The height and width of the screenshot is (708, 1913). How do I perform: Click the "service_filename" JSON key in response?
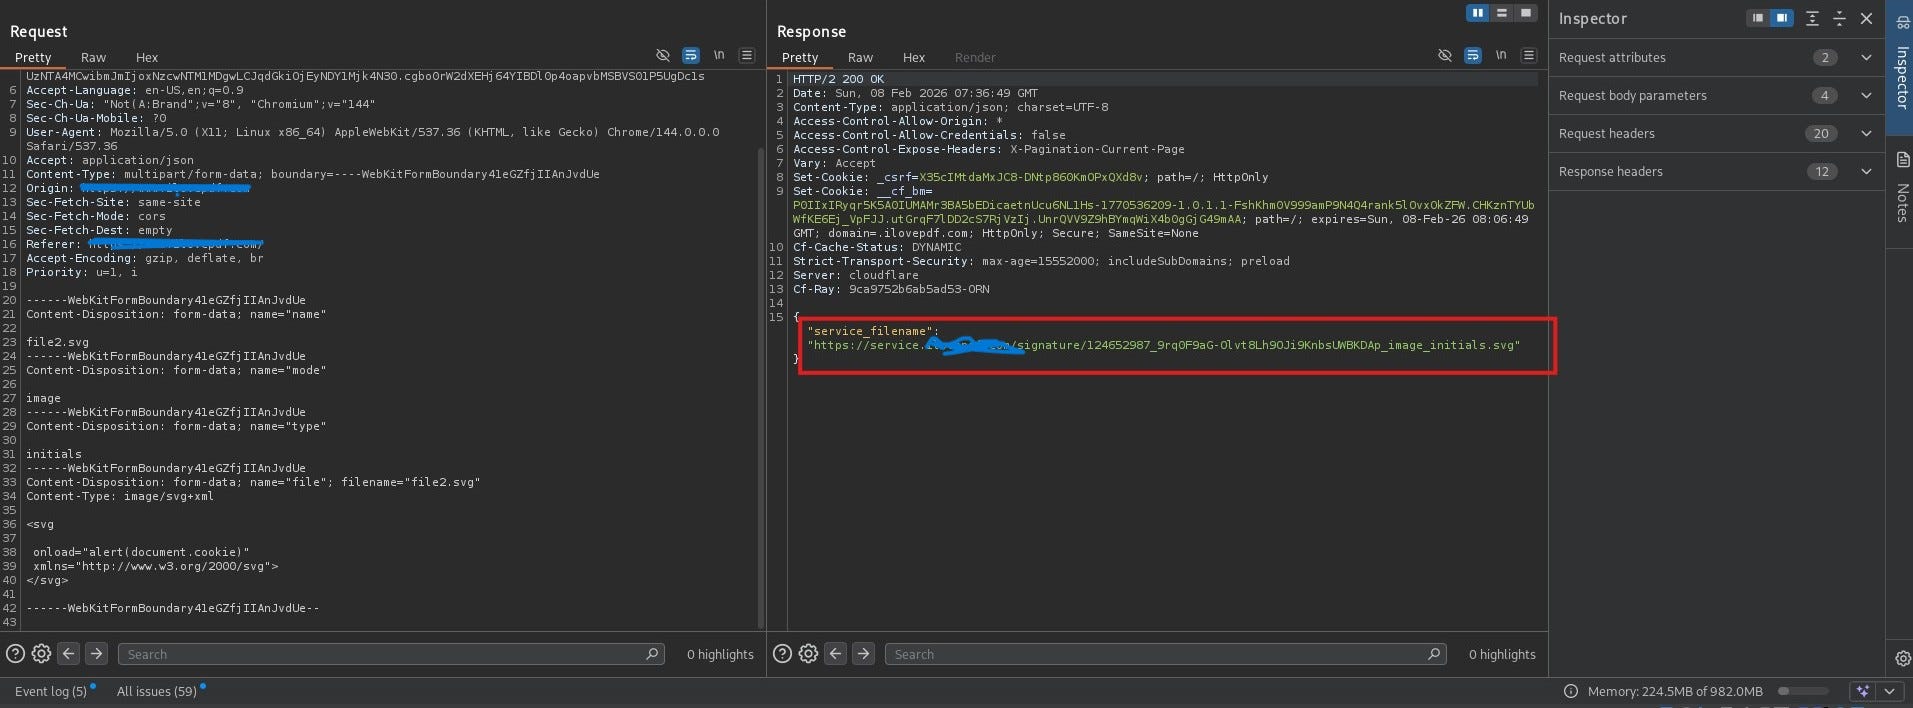click(872, 331)
